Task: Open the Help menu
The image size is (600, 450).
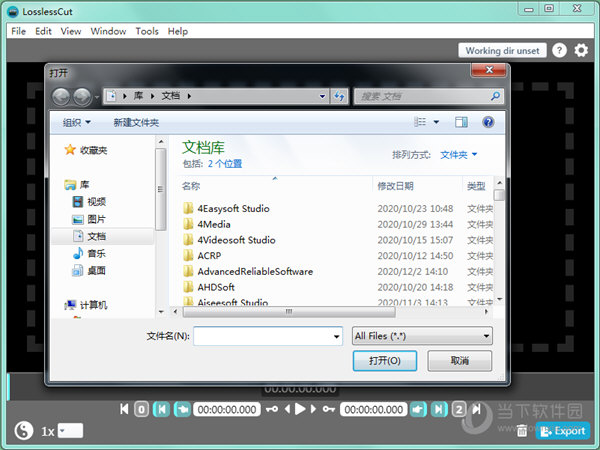Action: 178,31
